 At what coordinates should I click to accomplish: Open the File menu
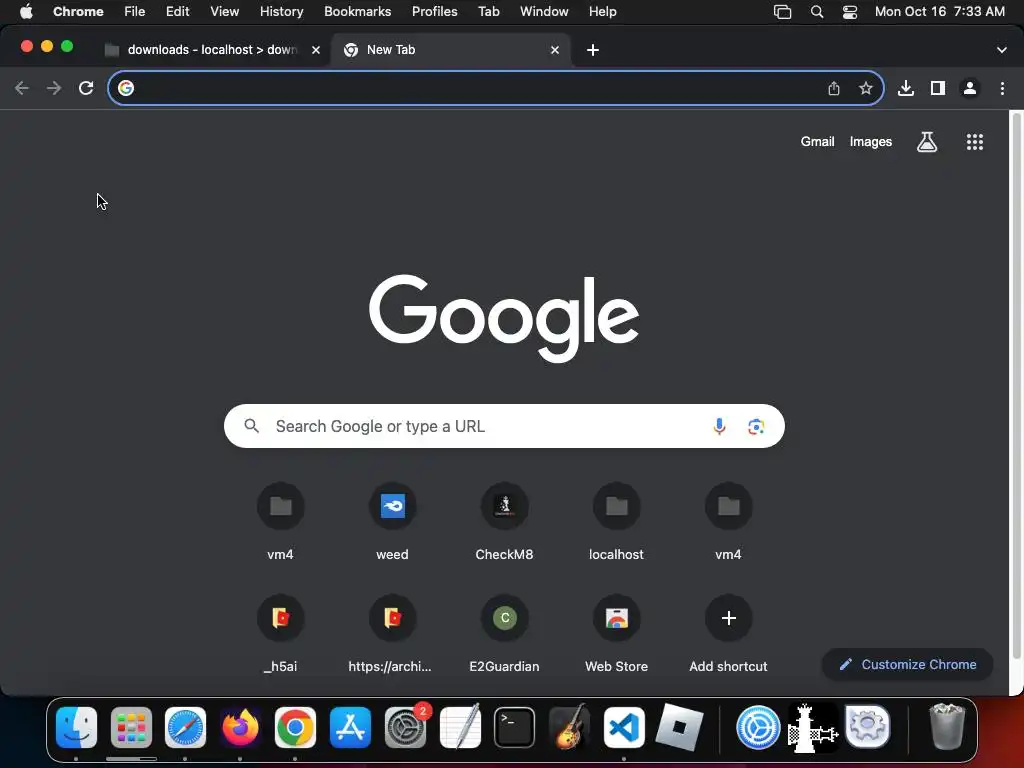click(135, 12)
